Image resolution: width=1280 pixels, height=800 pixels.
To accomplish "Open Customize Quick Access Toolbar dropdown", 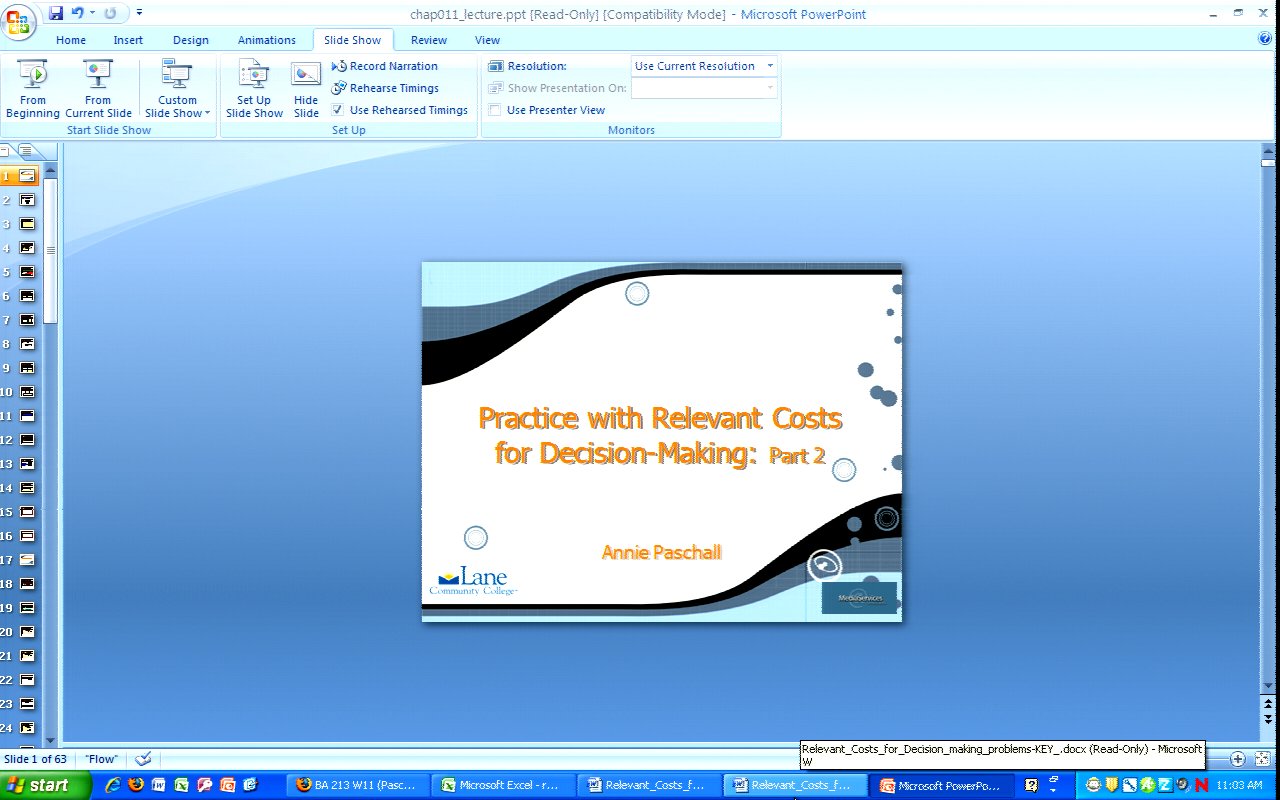I will coord(139,13).
